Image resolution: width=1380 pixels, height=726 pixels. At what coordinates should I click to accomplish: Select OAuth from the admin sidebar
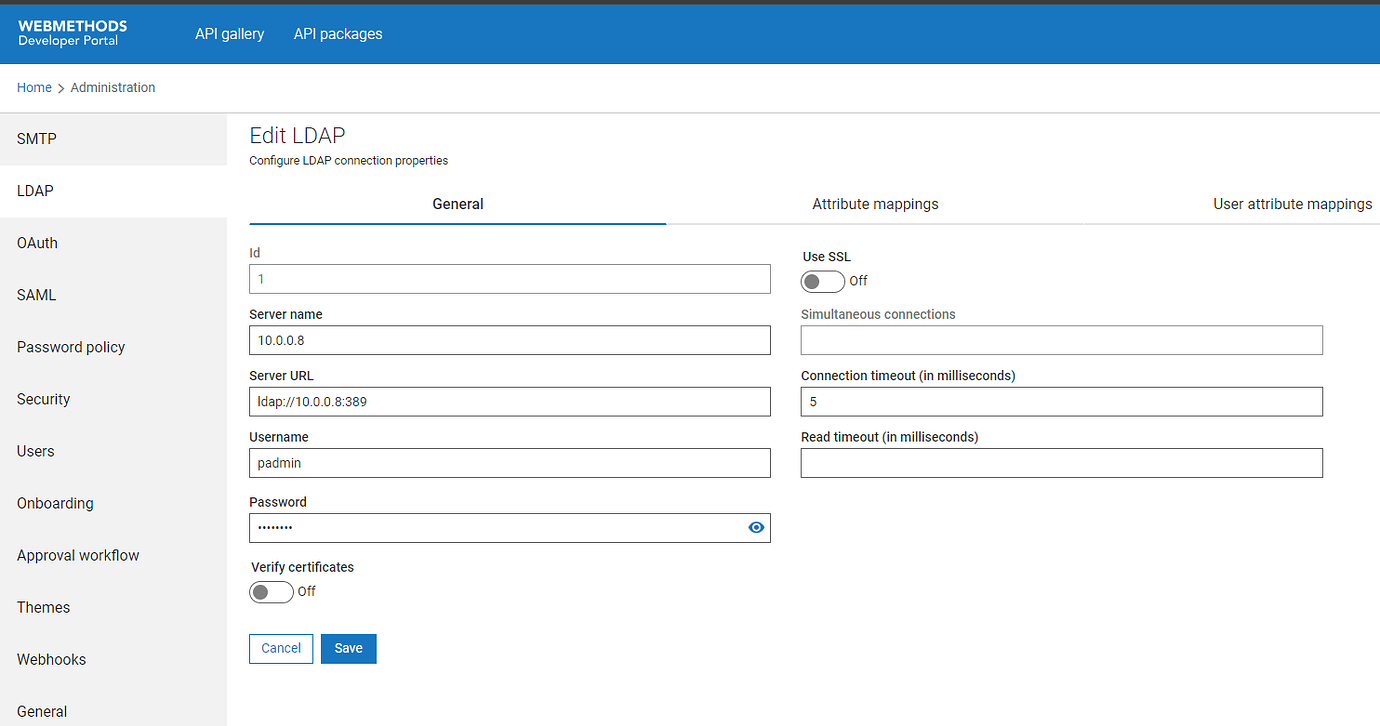coord(37,243)
